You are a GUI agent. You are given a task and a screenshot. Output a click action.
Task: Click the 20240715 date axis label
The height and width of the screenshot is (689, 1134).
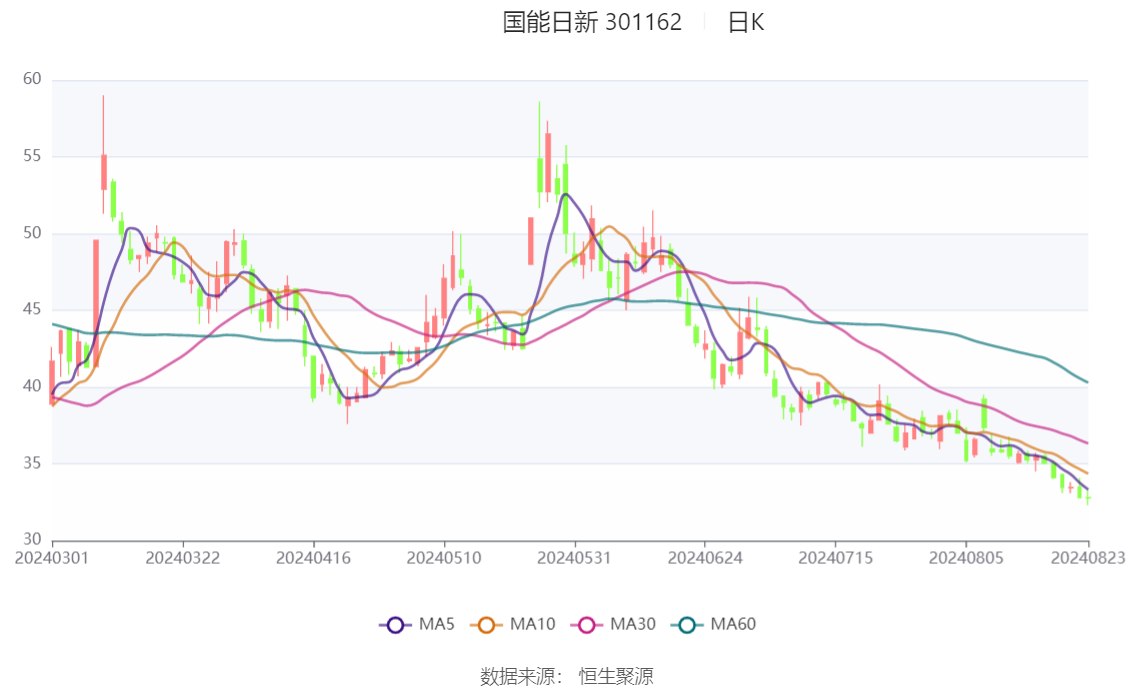(x=835, y=558)
